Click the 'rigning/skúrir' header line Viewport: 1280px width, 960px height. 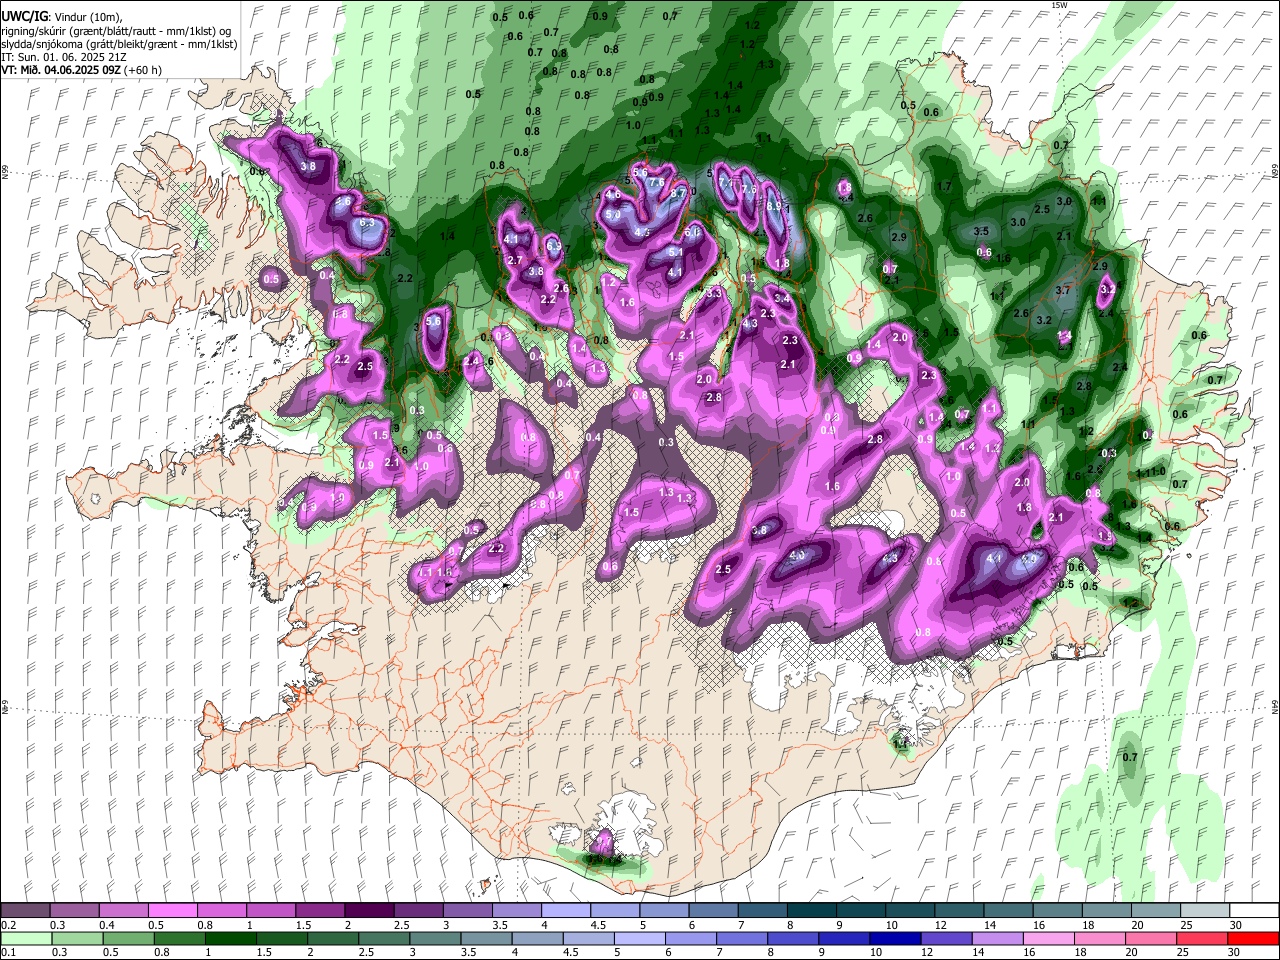(118, 30)
